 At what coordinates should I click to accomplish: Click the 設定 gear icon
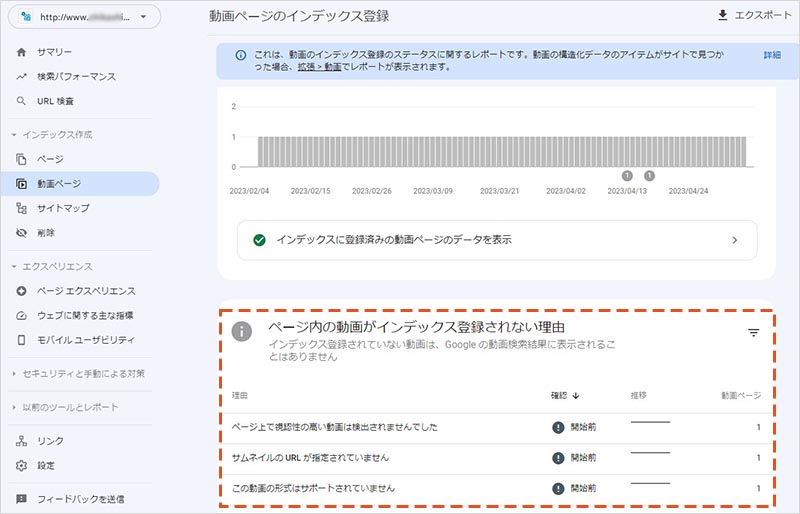[22, 465]
